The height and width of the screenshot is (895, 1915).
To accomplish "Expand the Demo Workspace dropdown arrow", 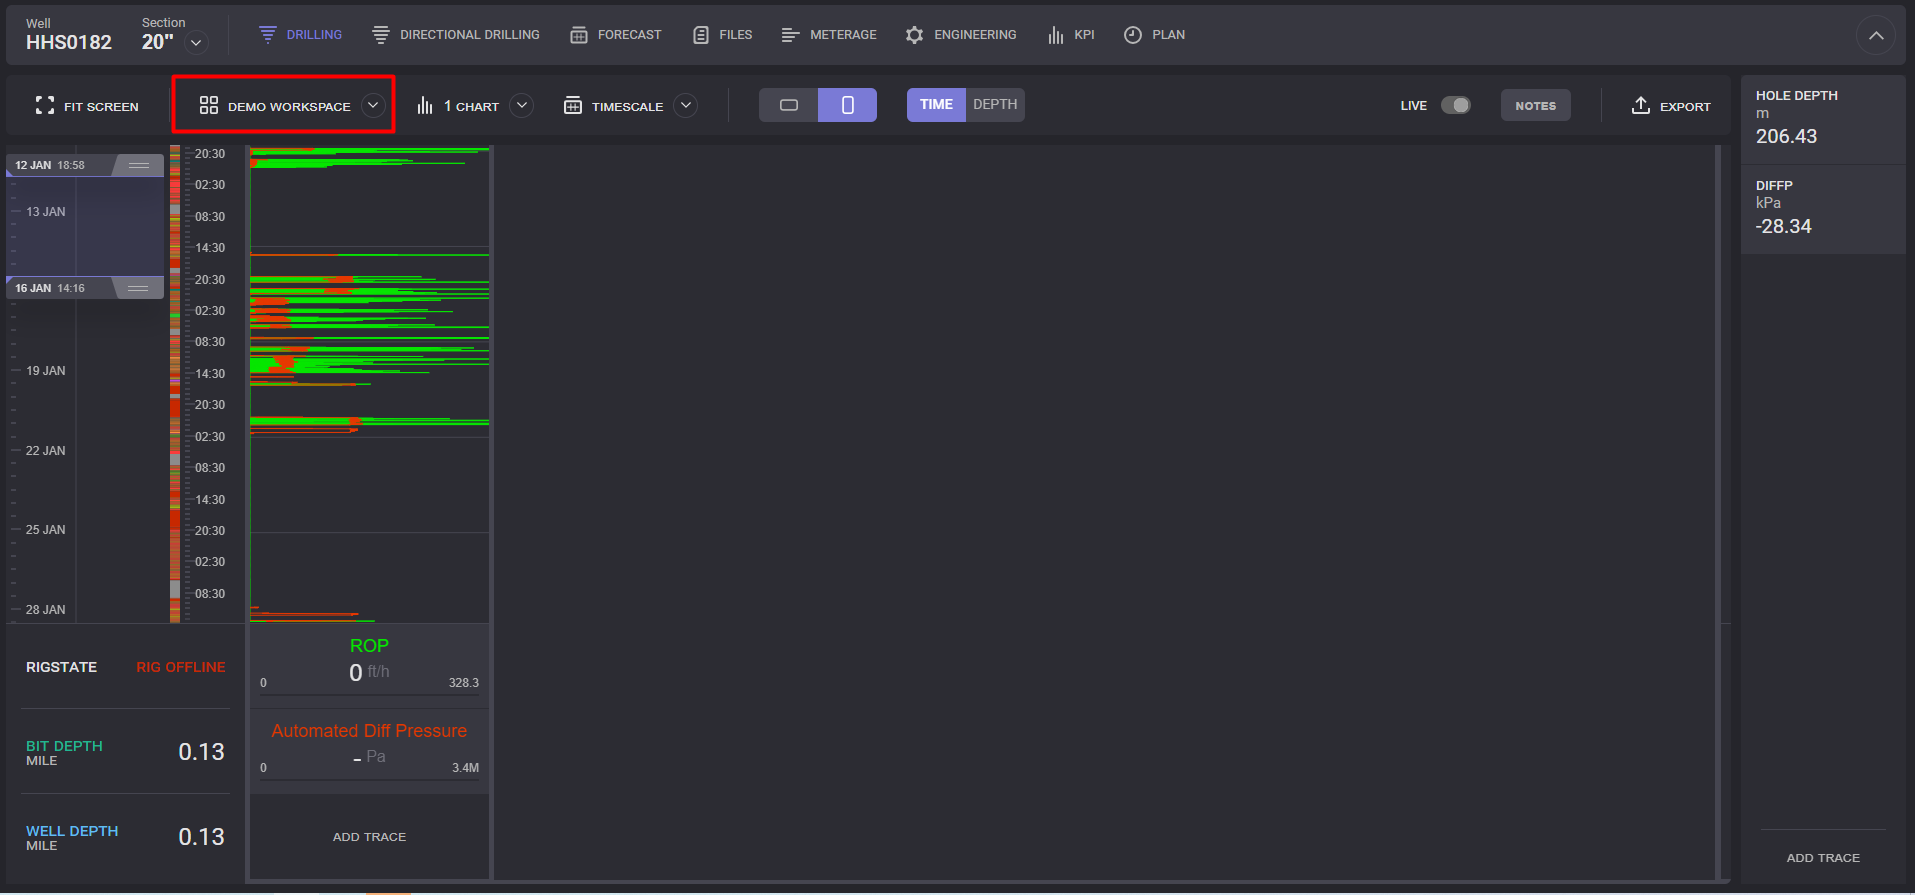I will [373, 105].
